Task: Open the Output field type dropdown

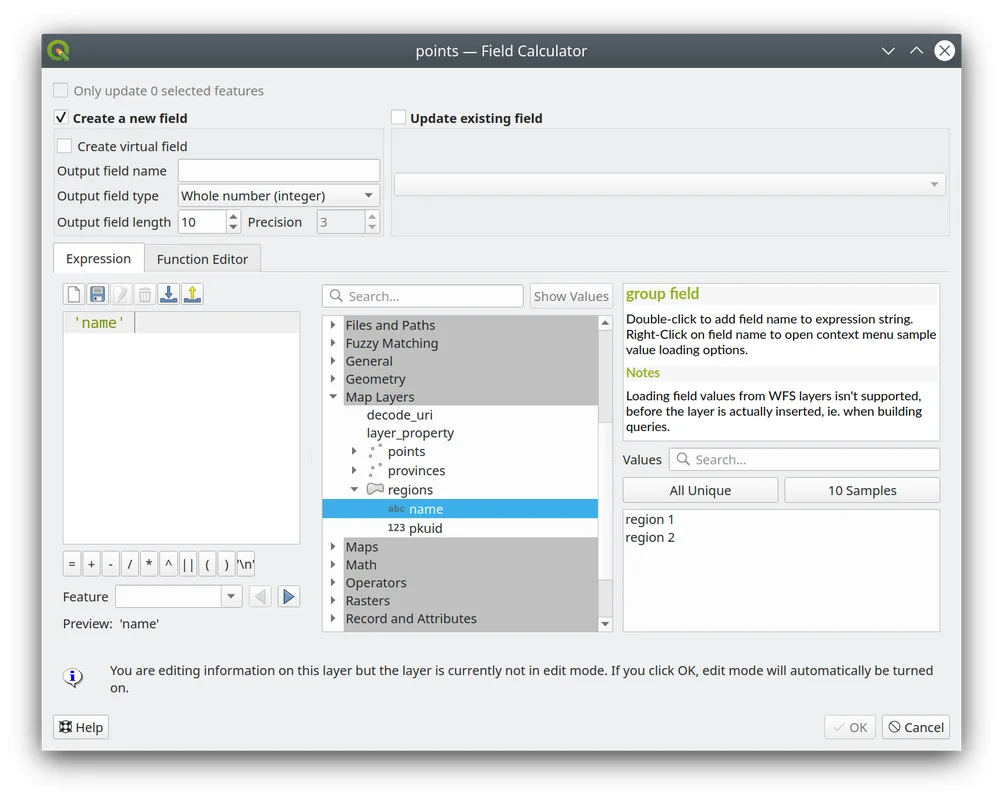Action: [278, 196]
